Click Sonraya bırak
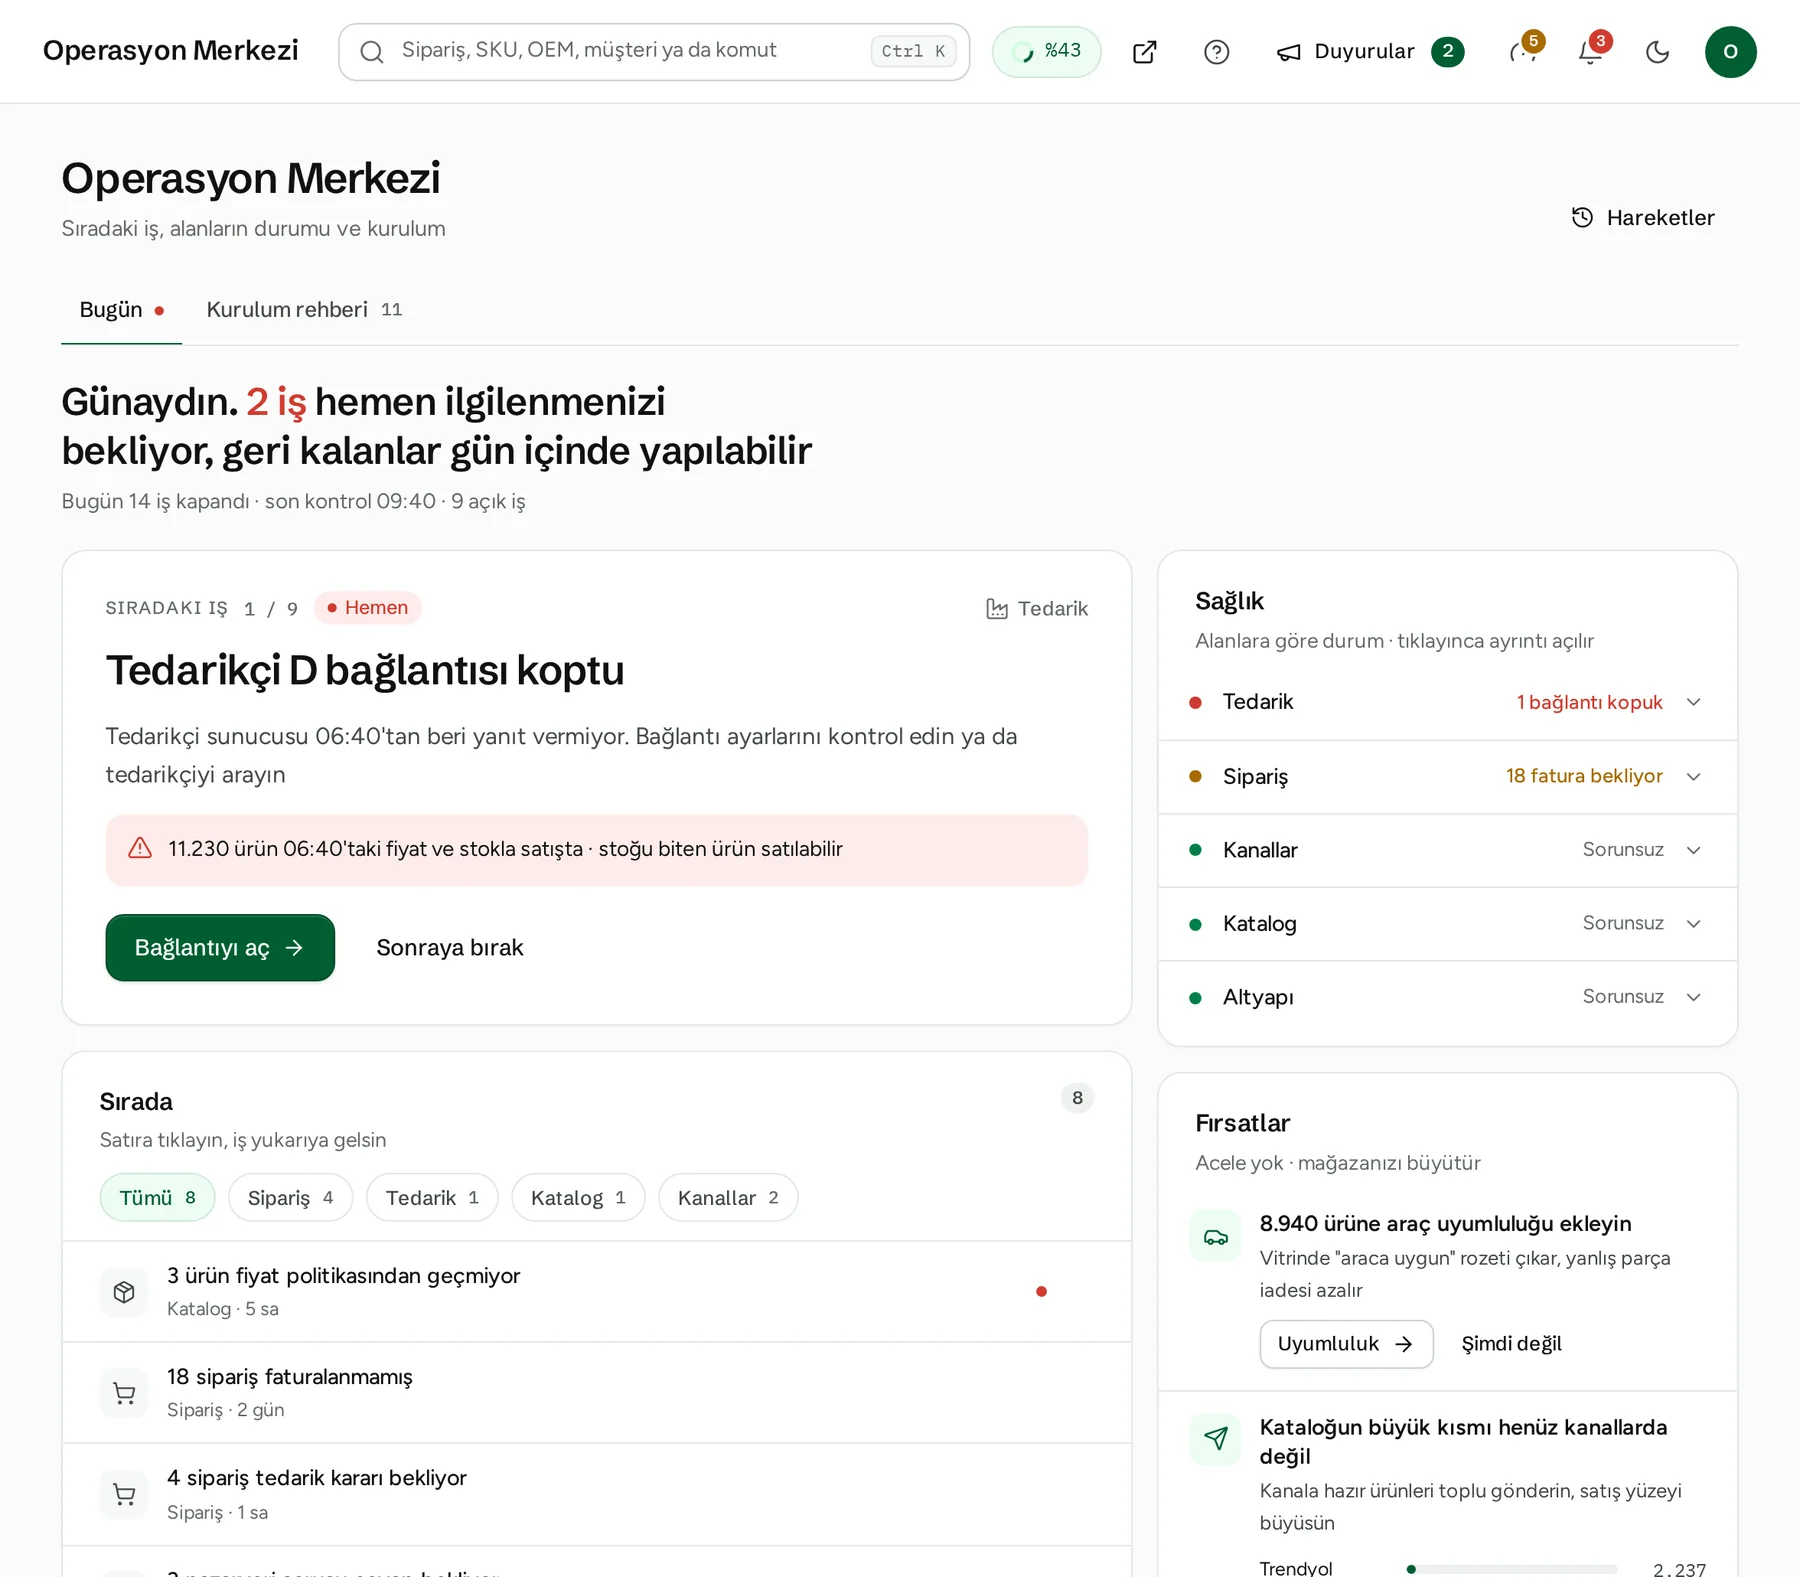Viewport: 1800px width, 1577px height. pyautogui.click(x=450, y=948)
